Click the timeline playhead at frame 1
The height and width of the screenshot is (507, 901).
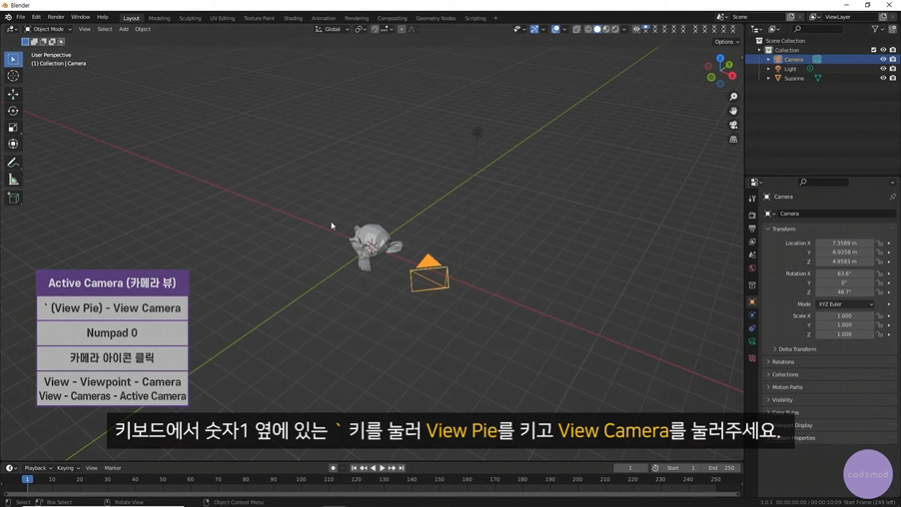coord(26,479)
